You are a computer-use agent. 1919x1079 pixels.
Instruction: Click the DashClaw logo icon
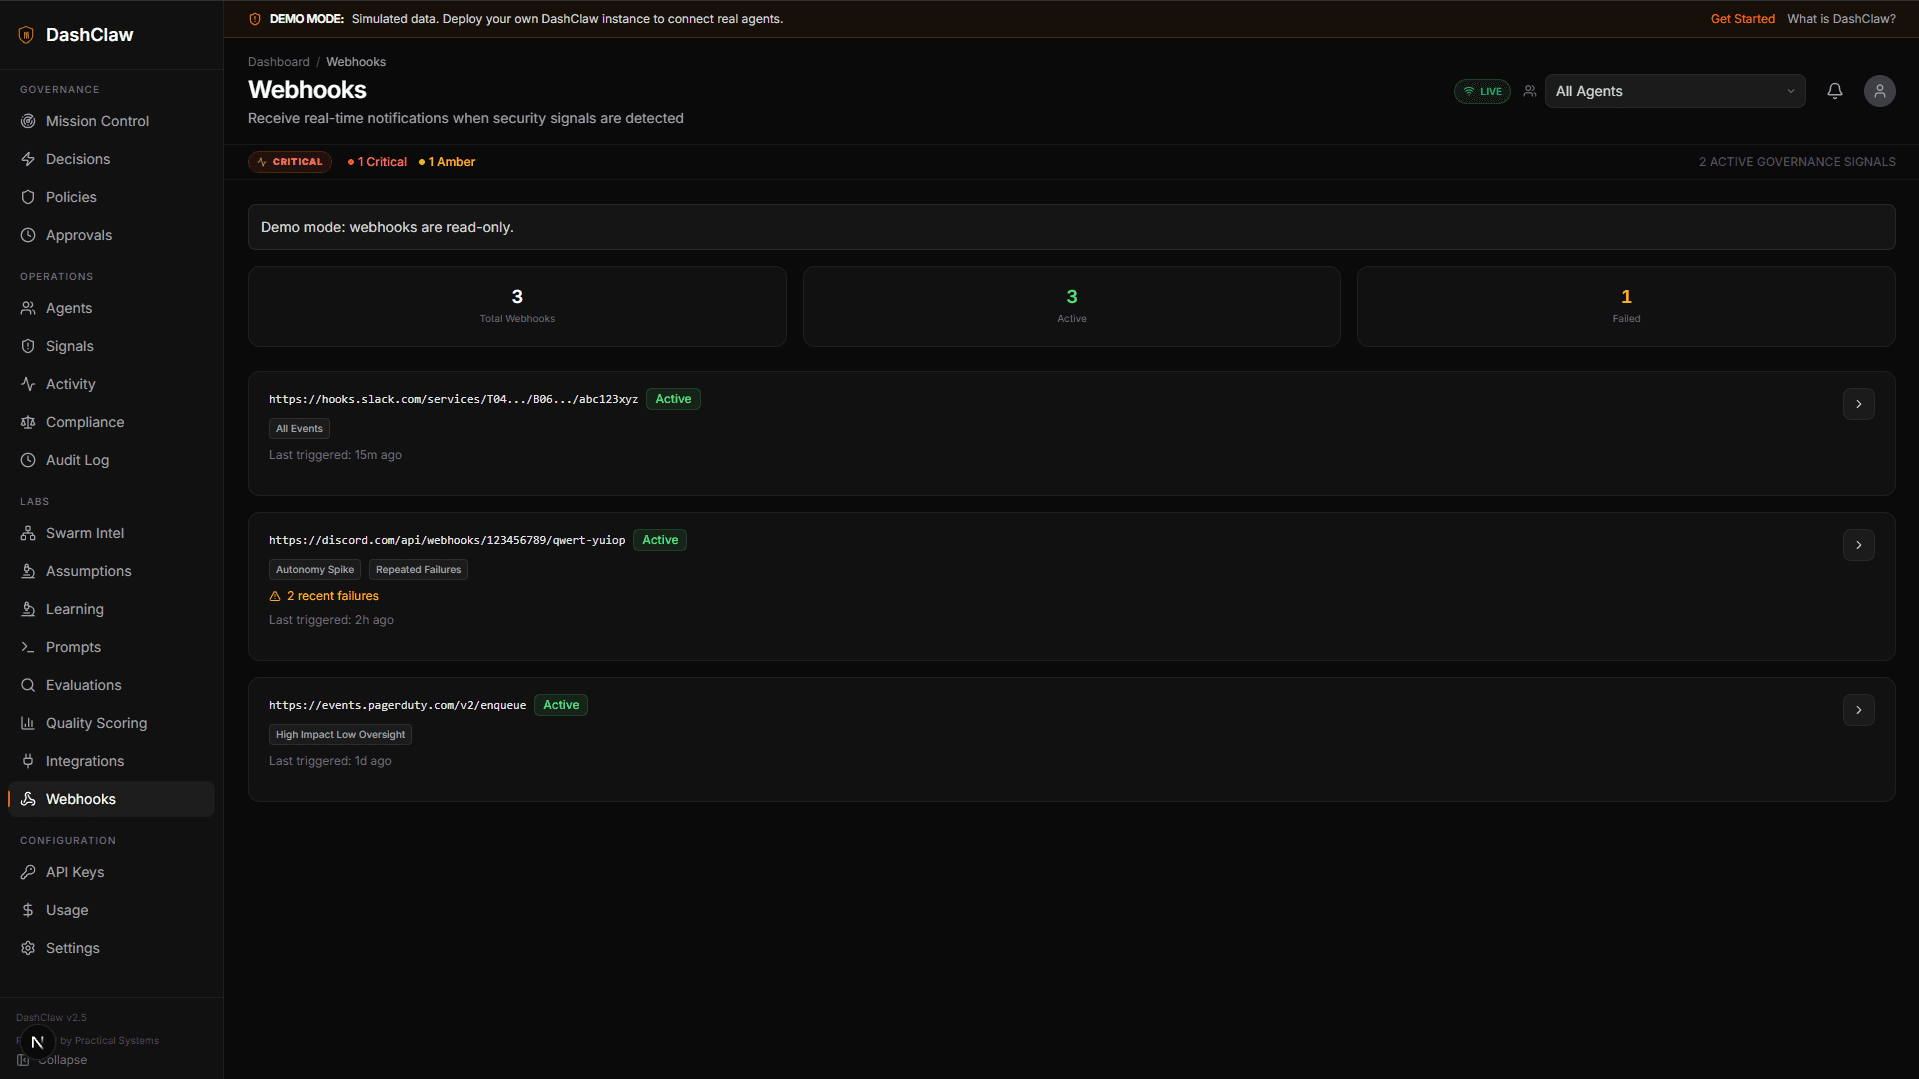pos(26,34)
